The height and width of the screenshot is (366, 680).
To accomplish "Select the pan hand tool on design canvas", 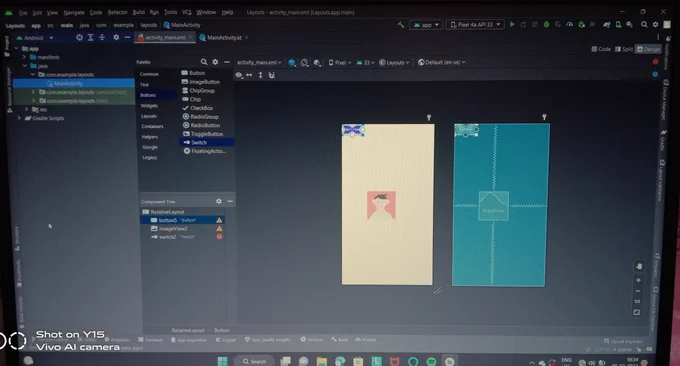I will pyautogui.click(x=638, y=266).
